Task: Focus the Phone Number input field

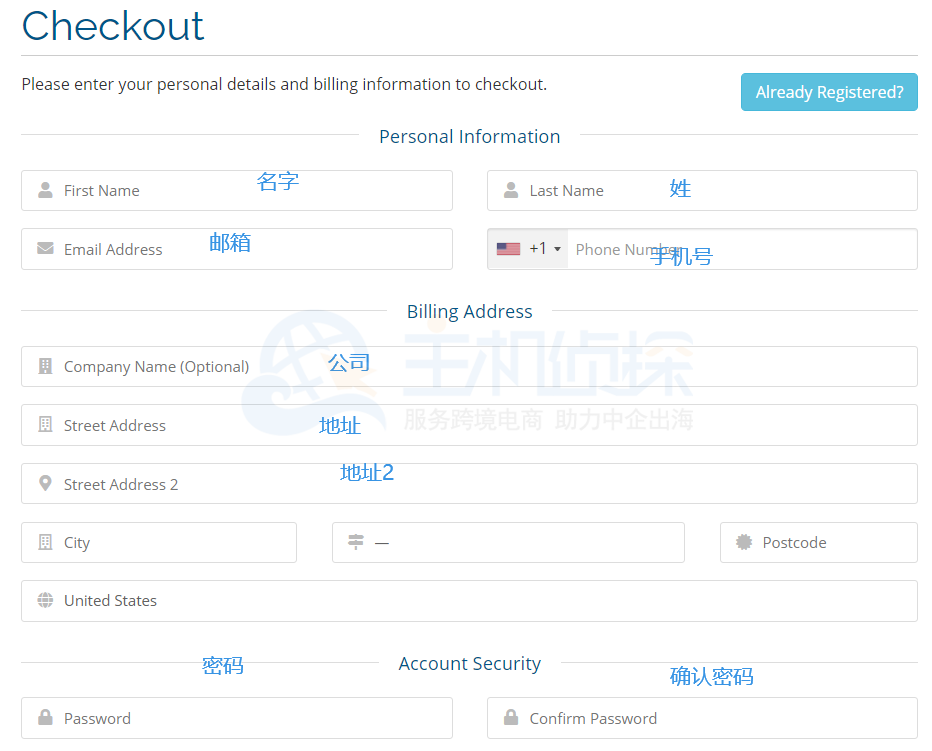Action: pos(742,249)
